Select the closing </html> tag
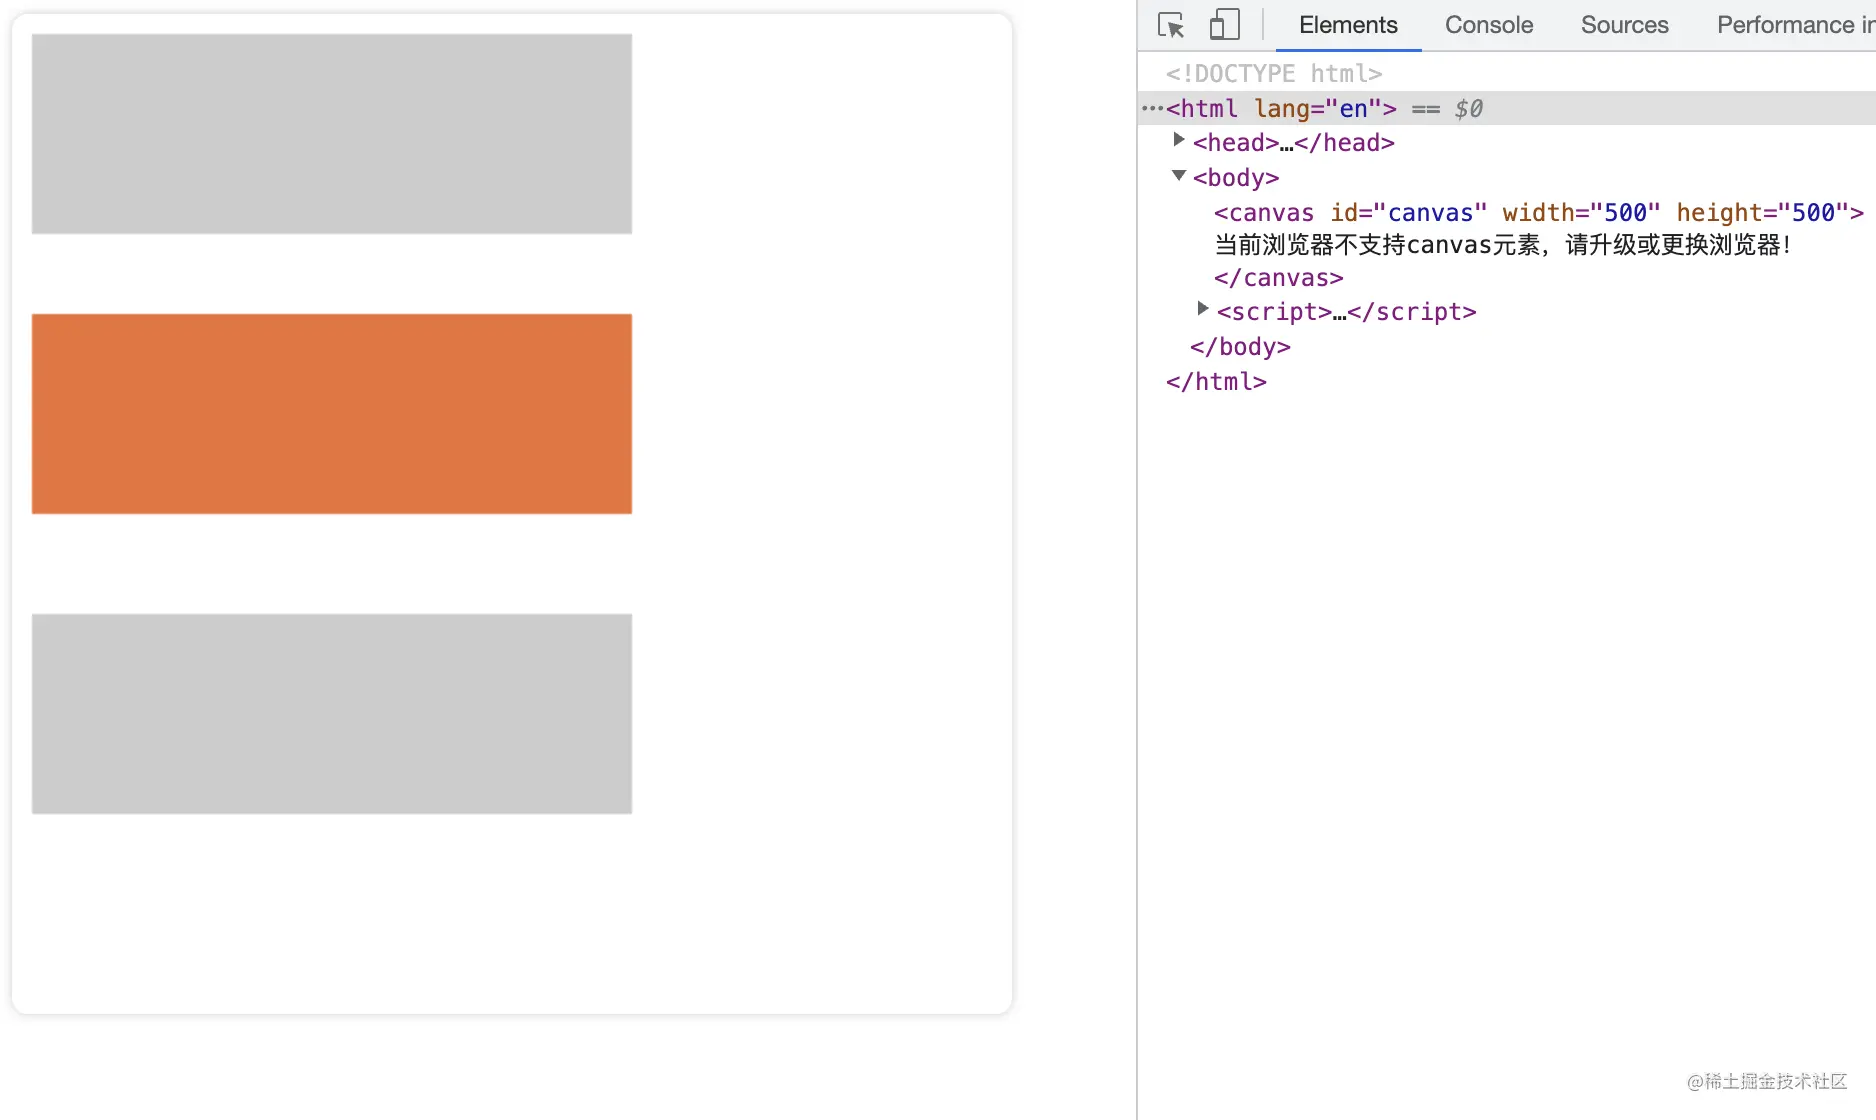Screen dimensions: 1876x1120 click(1216, 382)
